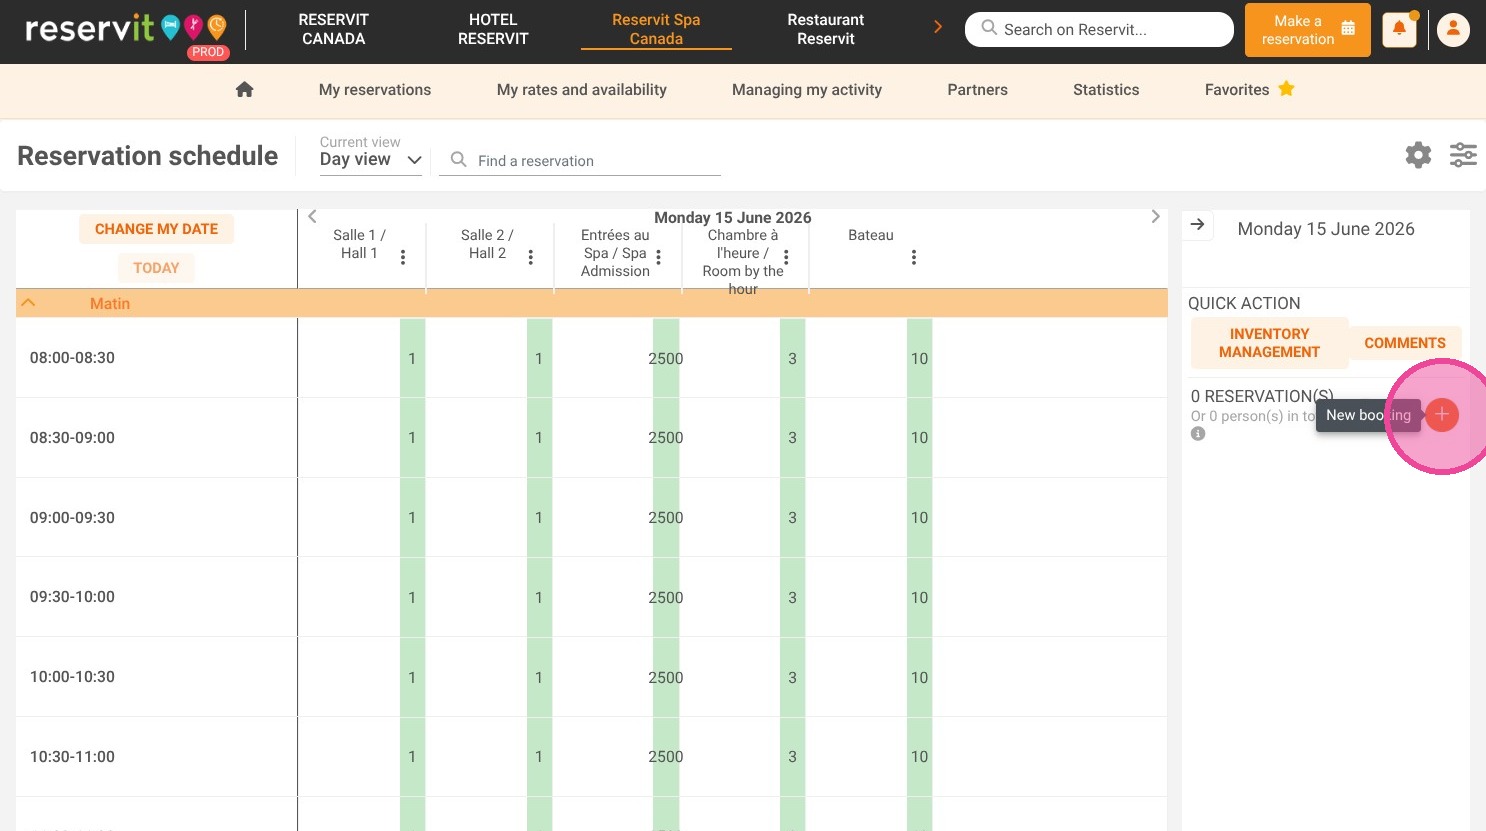Go to previous day arrow
This screenshot has height=831, width=1486.
[x=312, y=216]
